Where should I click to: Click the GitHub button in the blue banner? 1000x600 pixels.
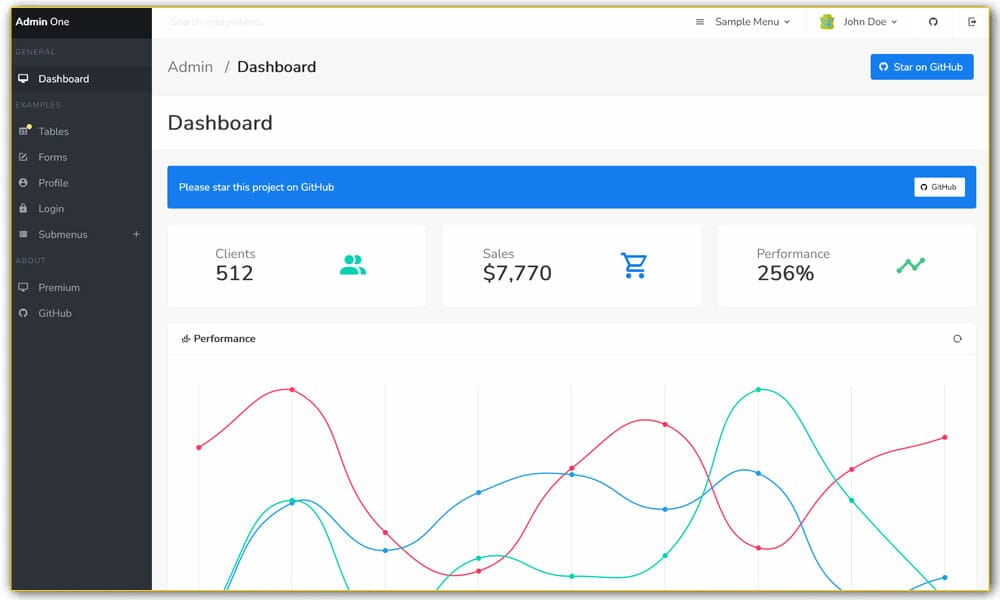point(939,186)
